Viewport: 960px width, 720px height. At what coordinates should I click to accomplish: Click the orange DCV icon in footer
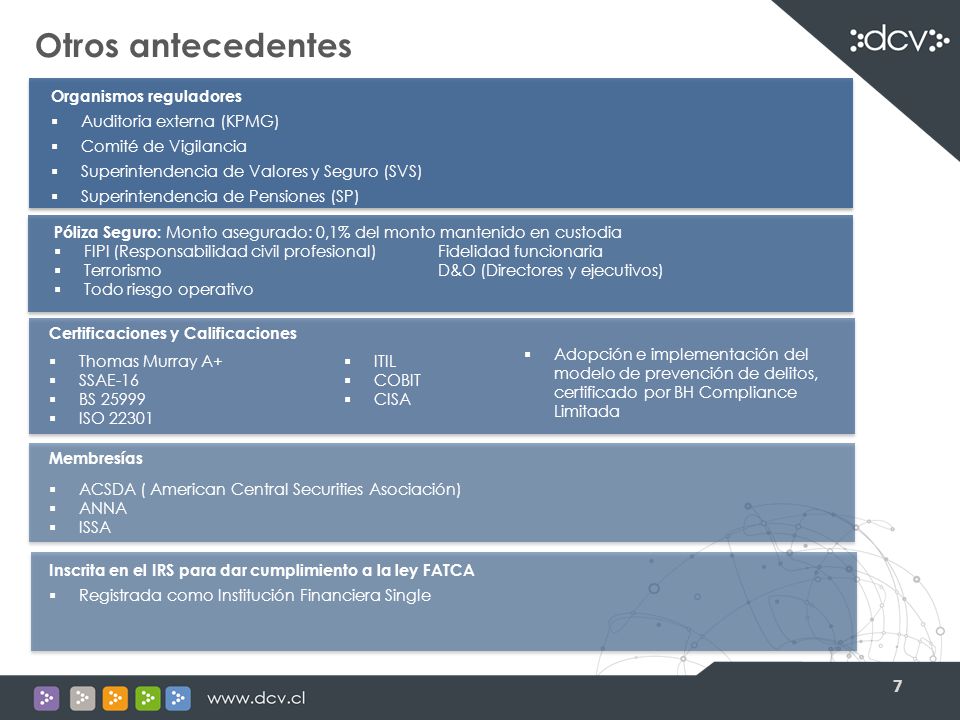pos(114,698)
